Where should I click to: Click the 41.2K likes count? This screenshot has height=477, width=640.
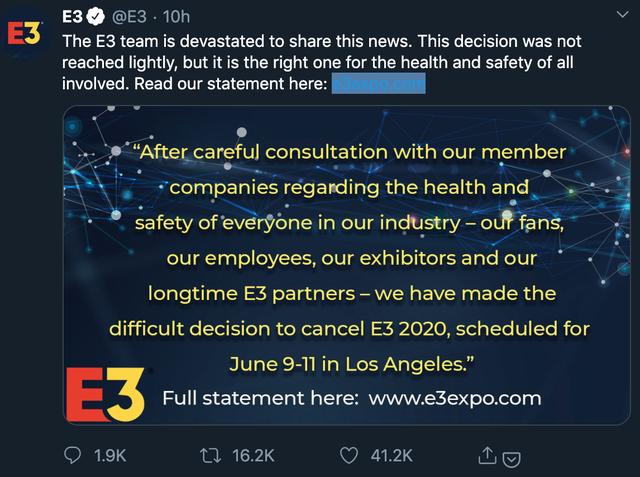point(391,455)
